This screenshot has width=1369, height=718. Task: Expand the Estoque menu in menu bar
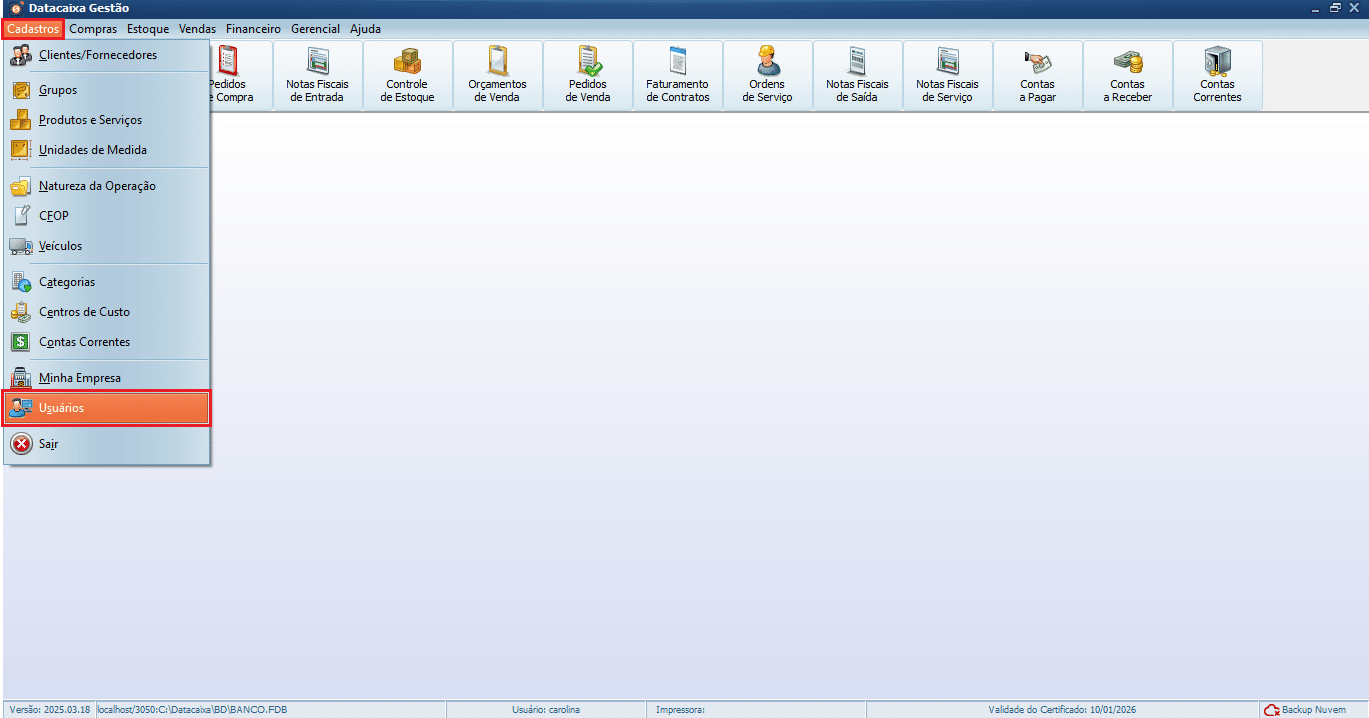point(148,29)
